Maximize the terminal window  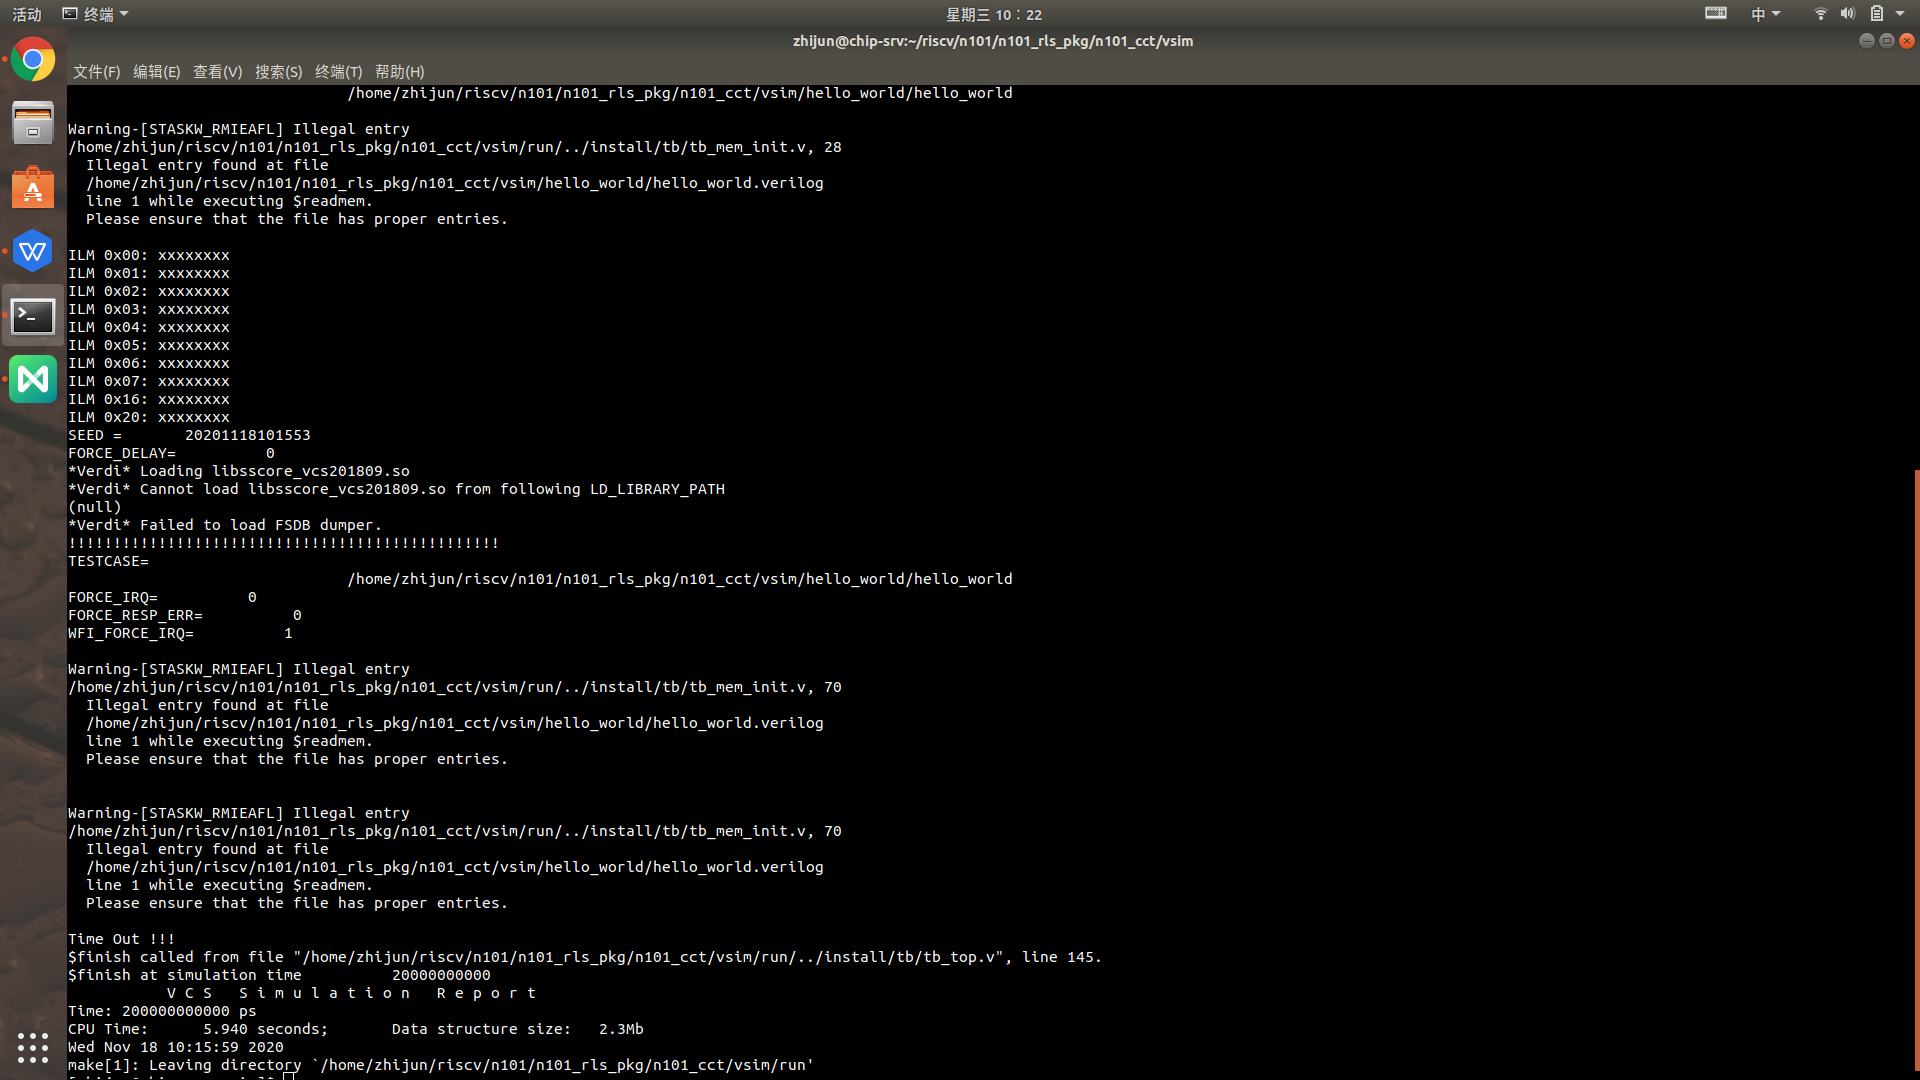pos(1887,41)
